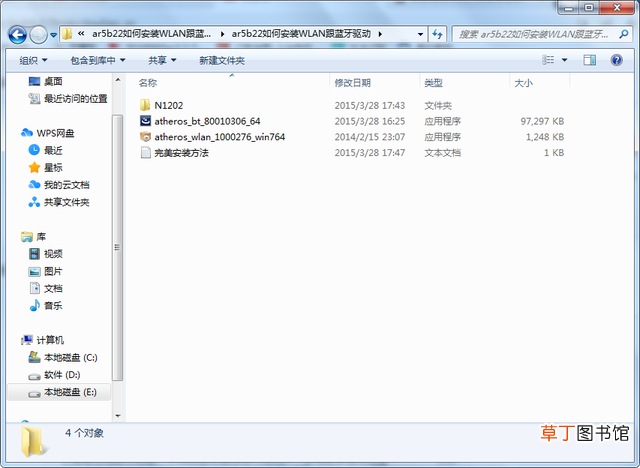640x468 pixels.
Task: Open the Help question-mark icon
Action: coord(616,60)
